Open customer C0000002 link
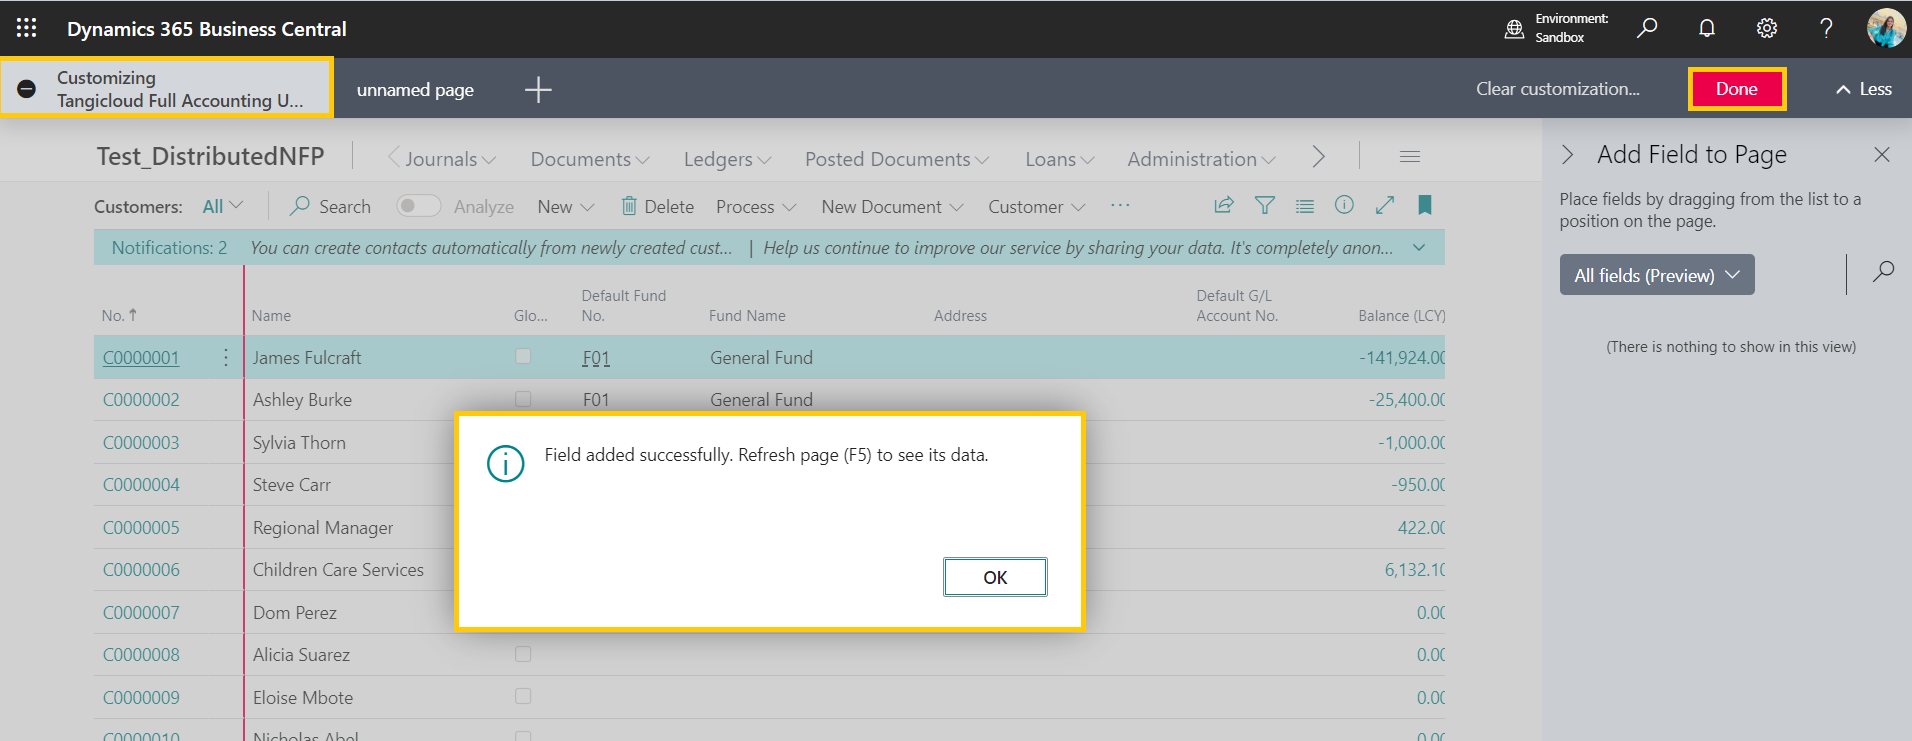 pos(141,400)
